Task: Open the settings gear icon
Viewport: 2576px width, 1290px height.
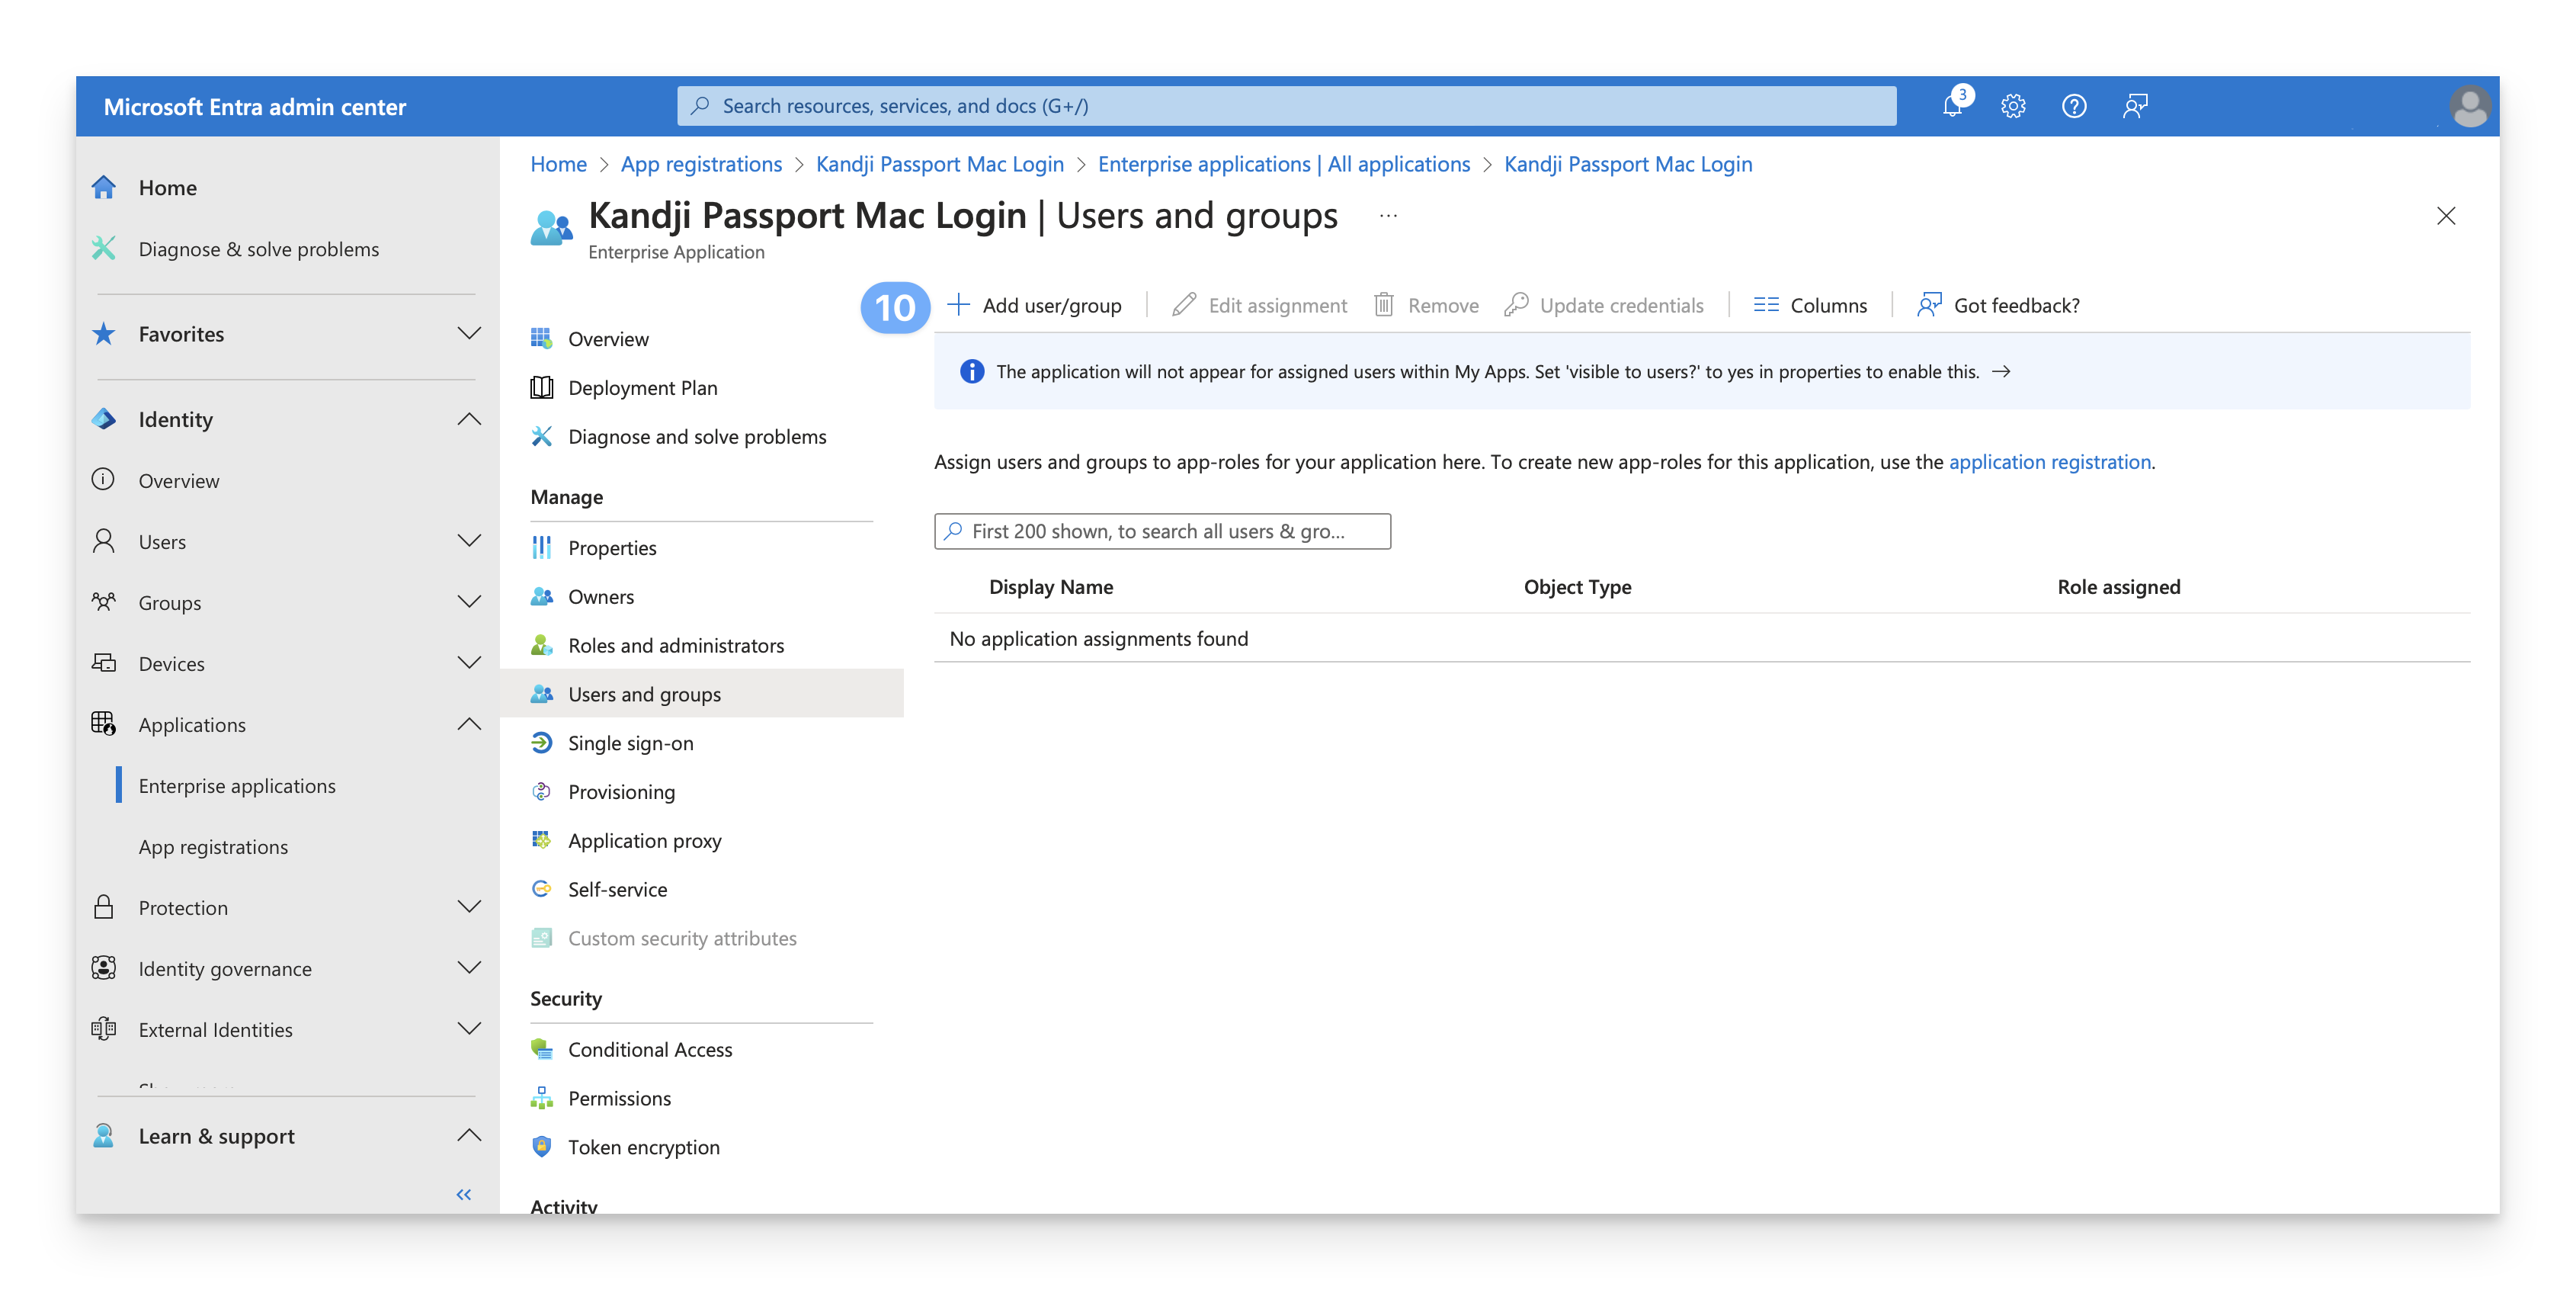Action: click(2013, 106)
